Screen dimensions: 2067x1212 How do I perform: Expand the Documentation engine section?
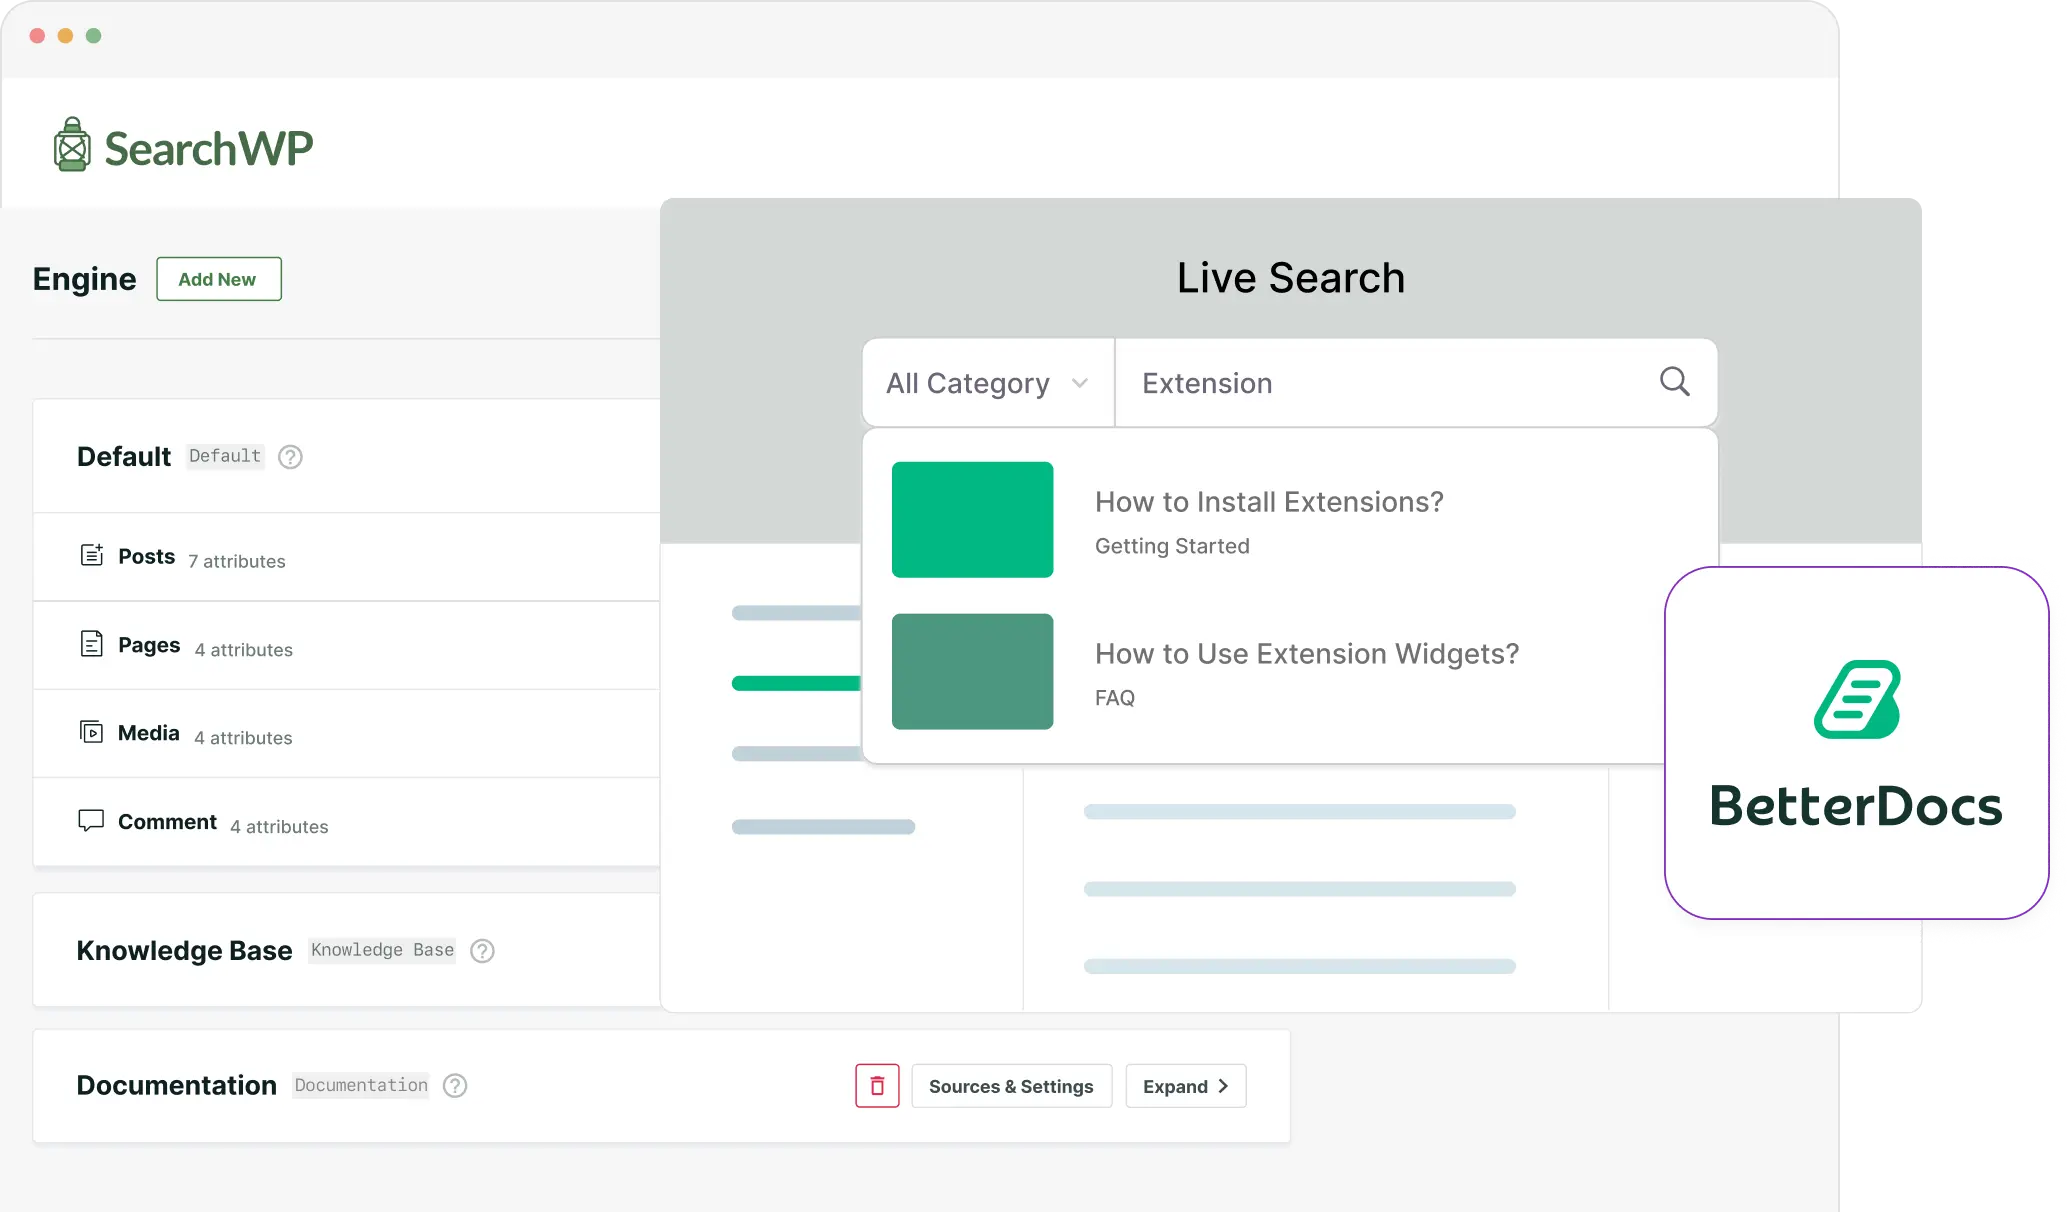(1184, 1085)
